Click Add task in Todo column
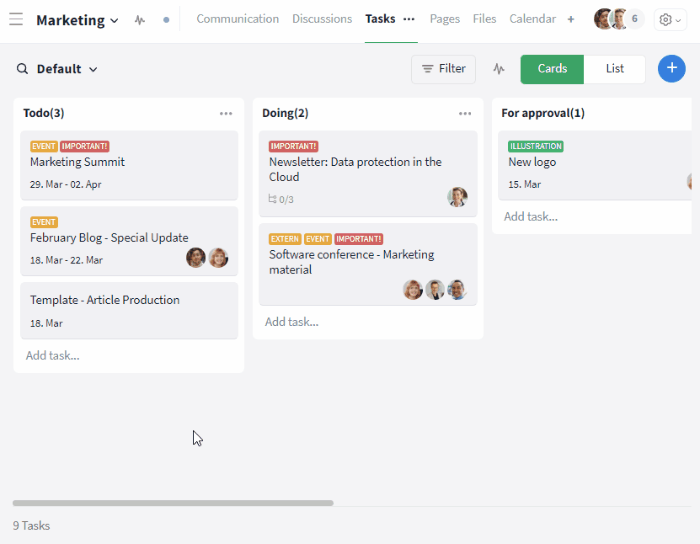 [52, 355]
